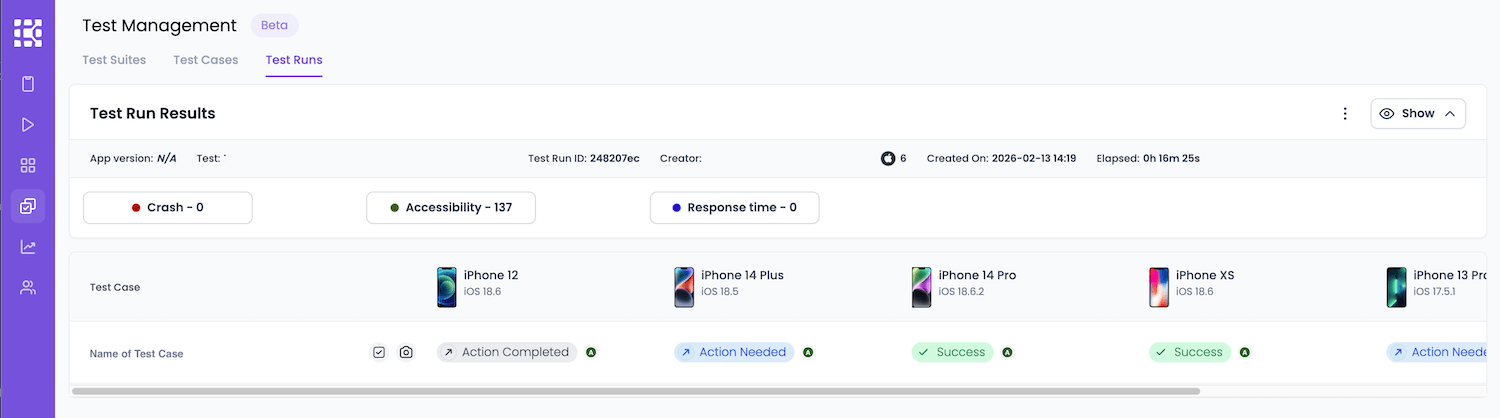This screenshot has width=1500, height=418.
Task: Click the Test Management title
Action: [x=160, y=26]
